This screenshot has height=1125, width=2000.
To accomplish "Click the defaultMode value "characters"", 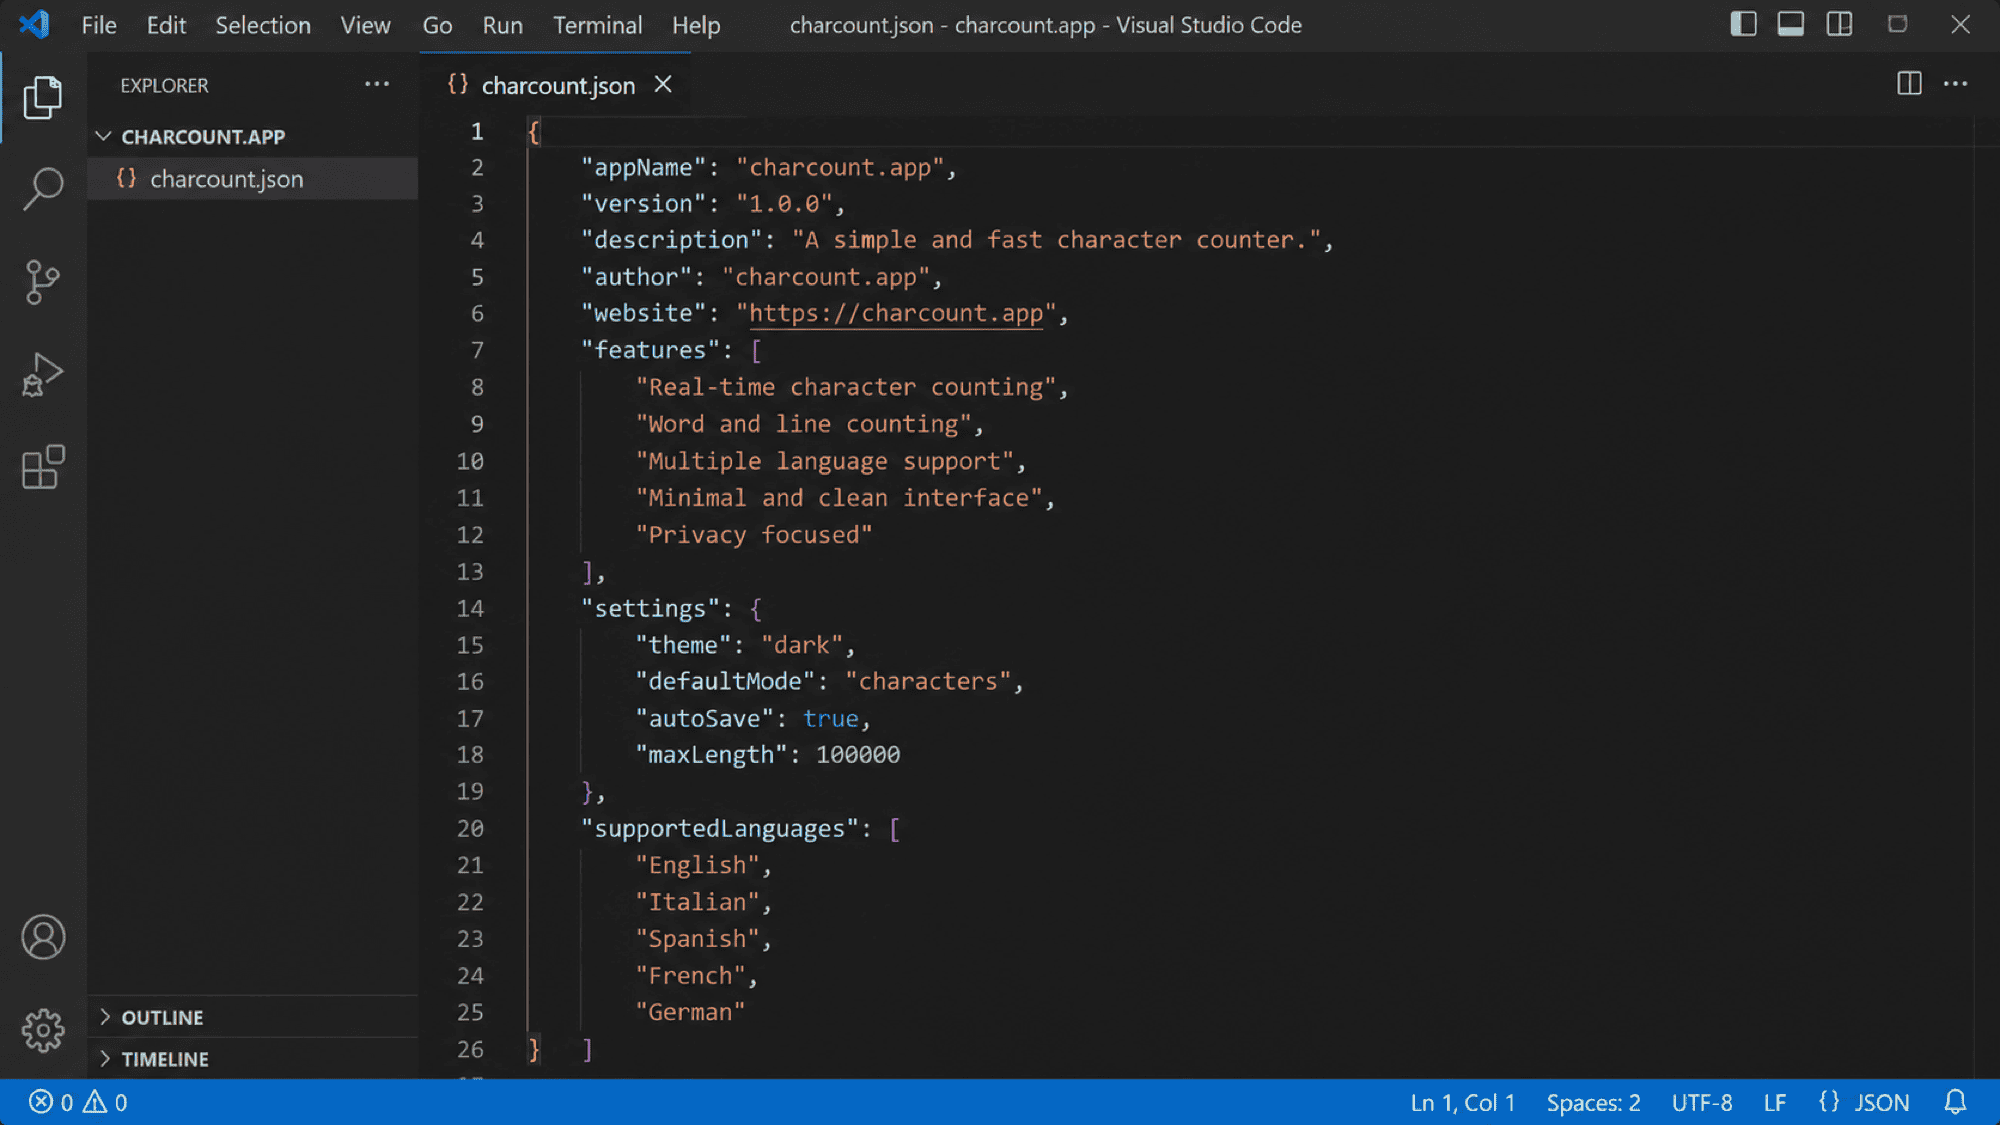I will pyautogui.click(x=928, y=681).
